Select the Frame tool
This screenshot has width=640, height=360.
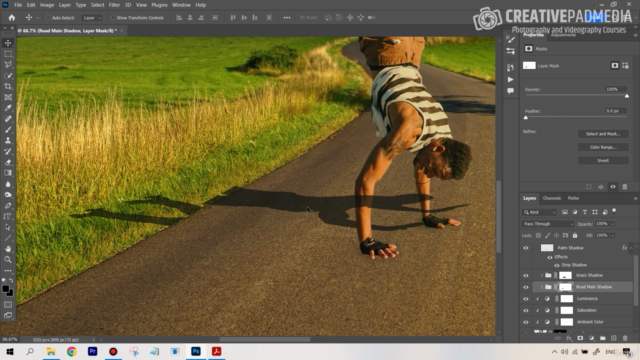(x=8, y=97)
